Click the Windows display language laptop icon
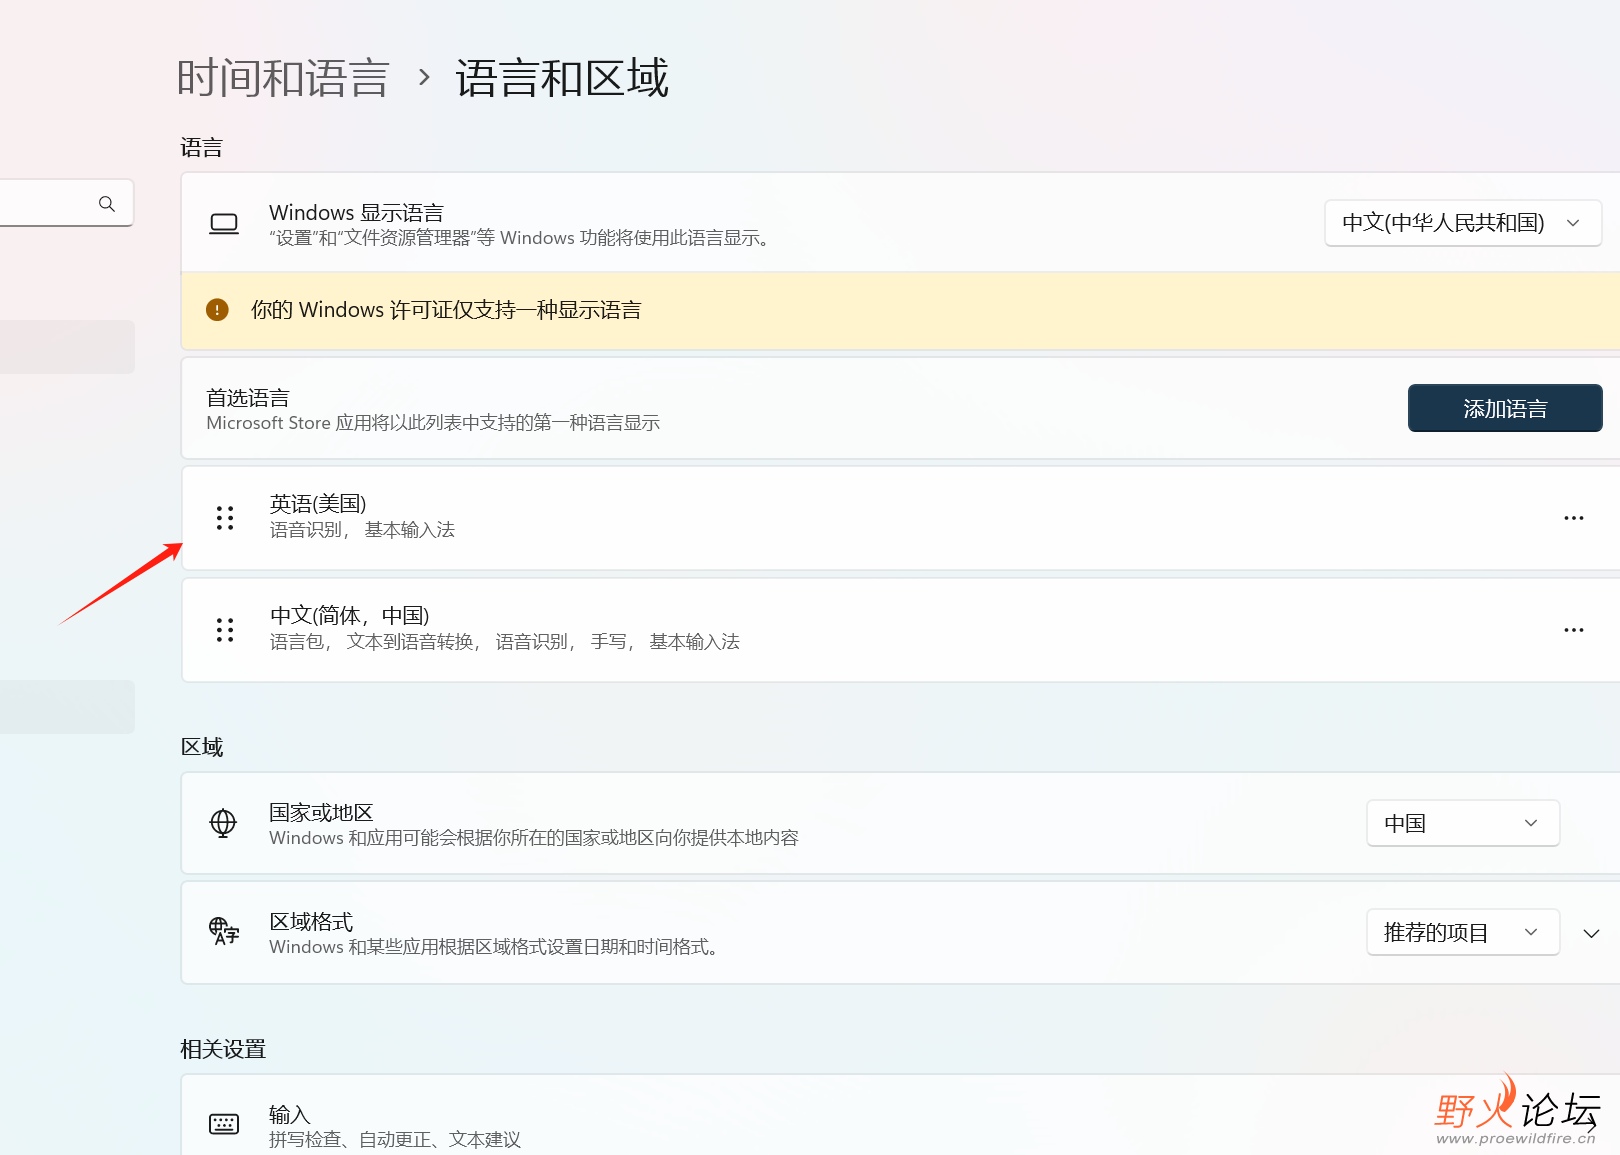Image resolution: width=1620 pixels, height=1155 pixels. pyautogui.click(x=224, y=223)
